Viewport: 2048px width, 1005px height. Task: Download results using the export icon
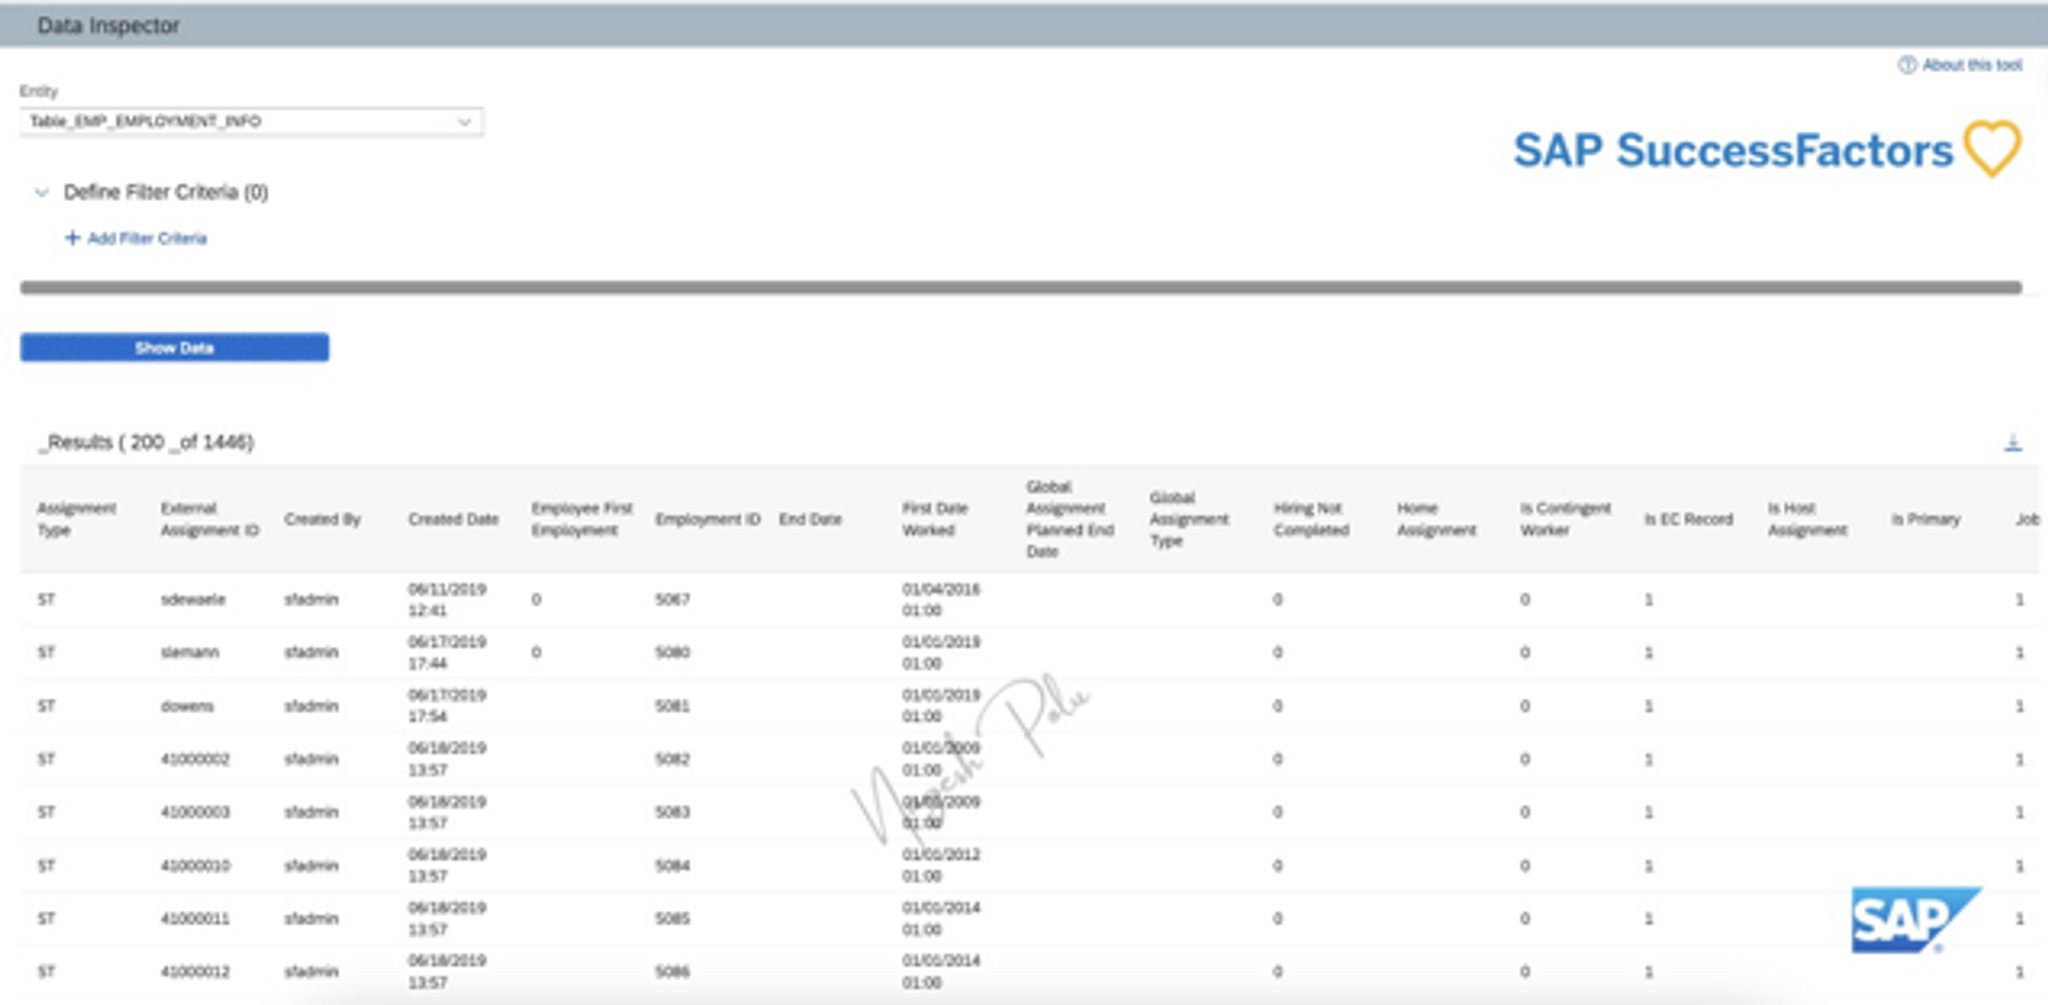[2013, 442]
